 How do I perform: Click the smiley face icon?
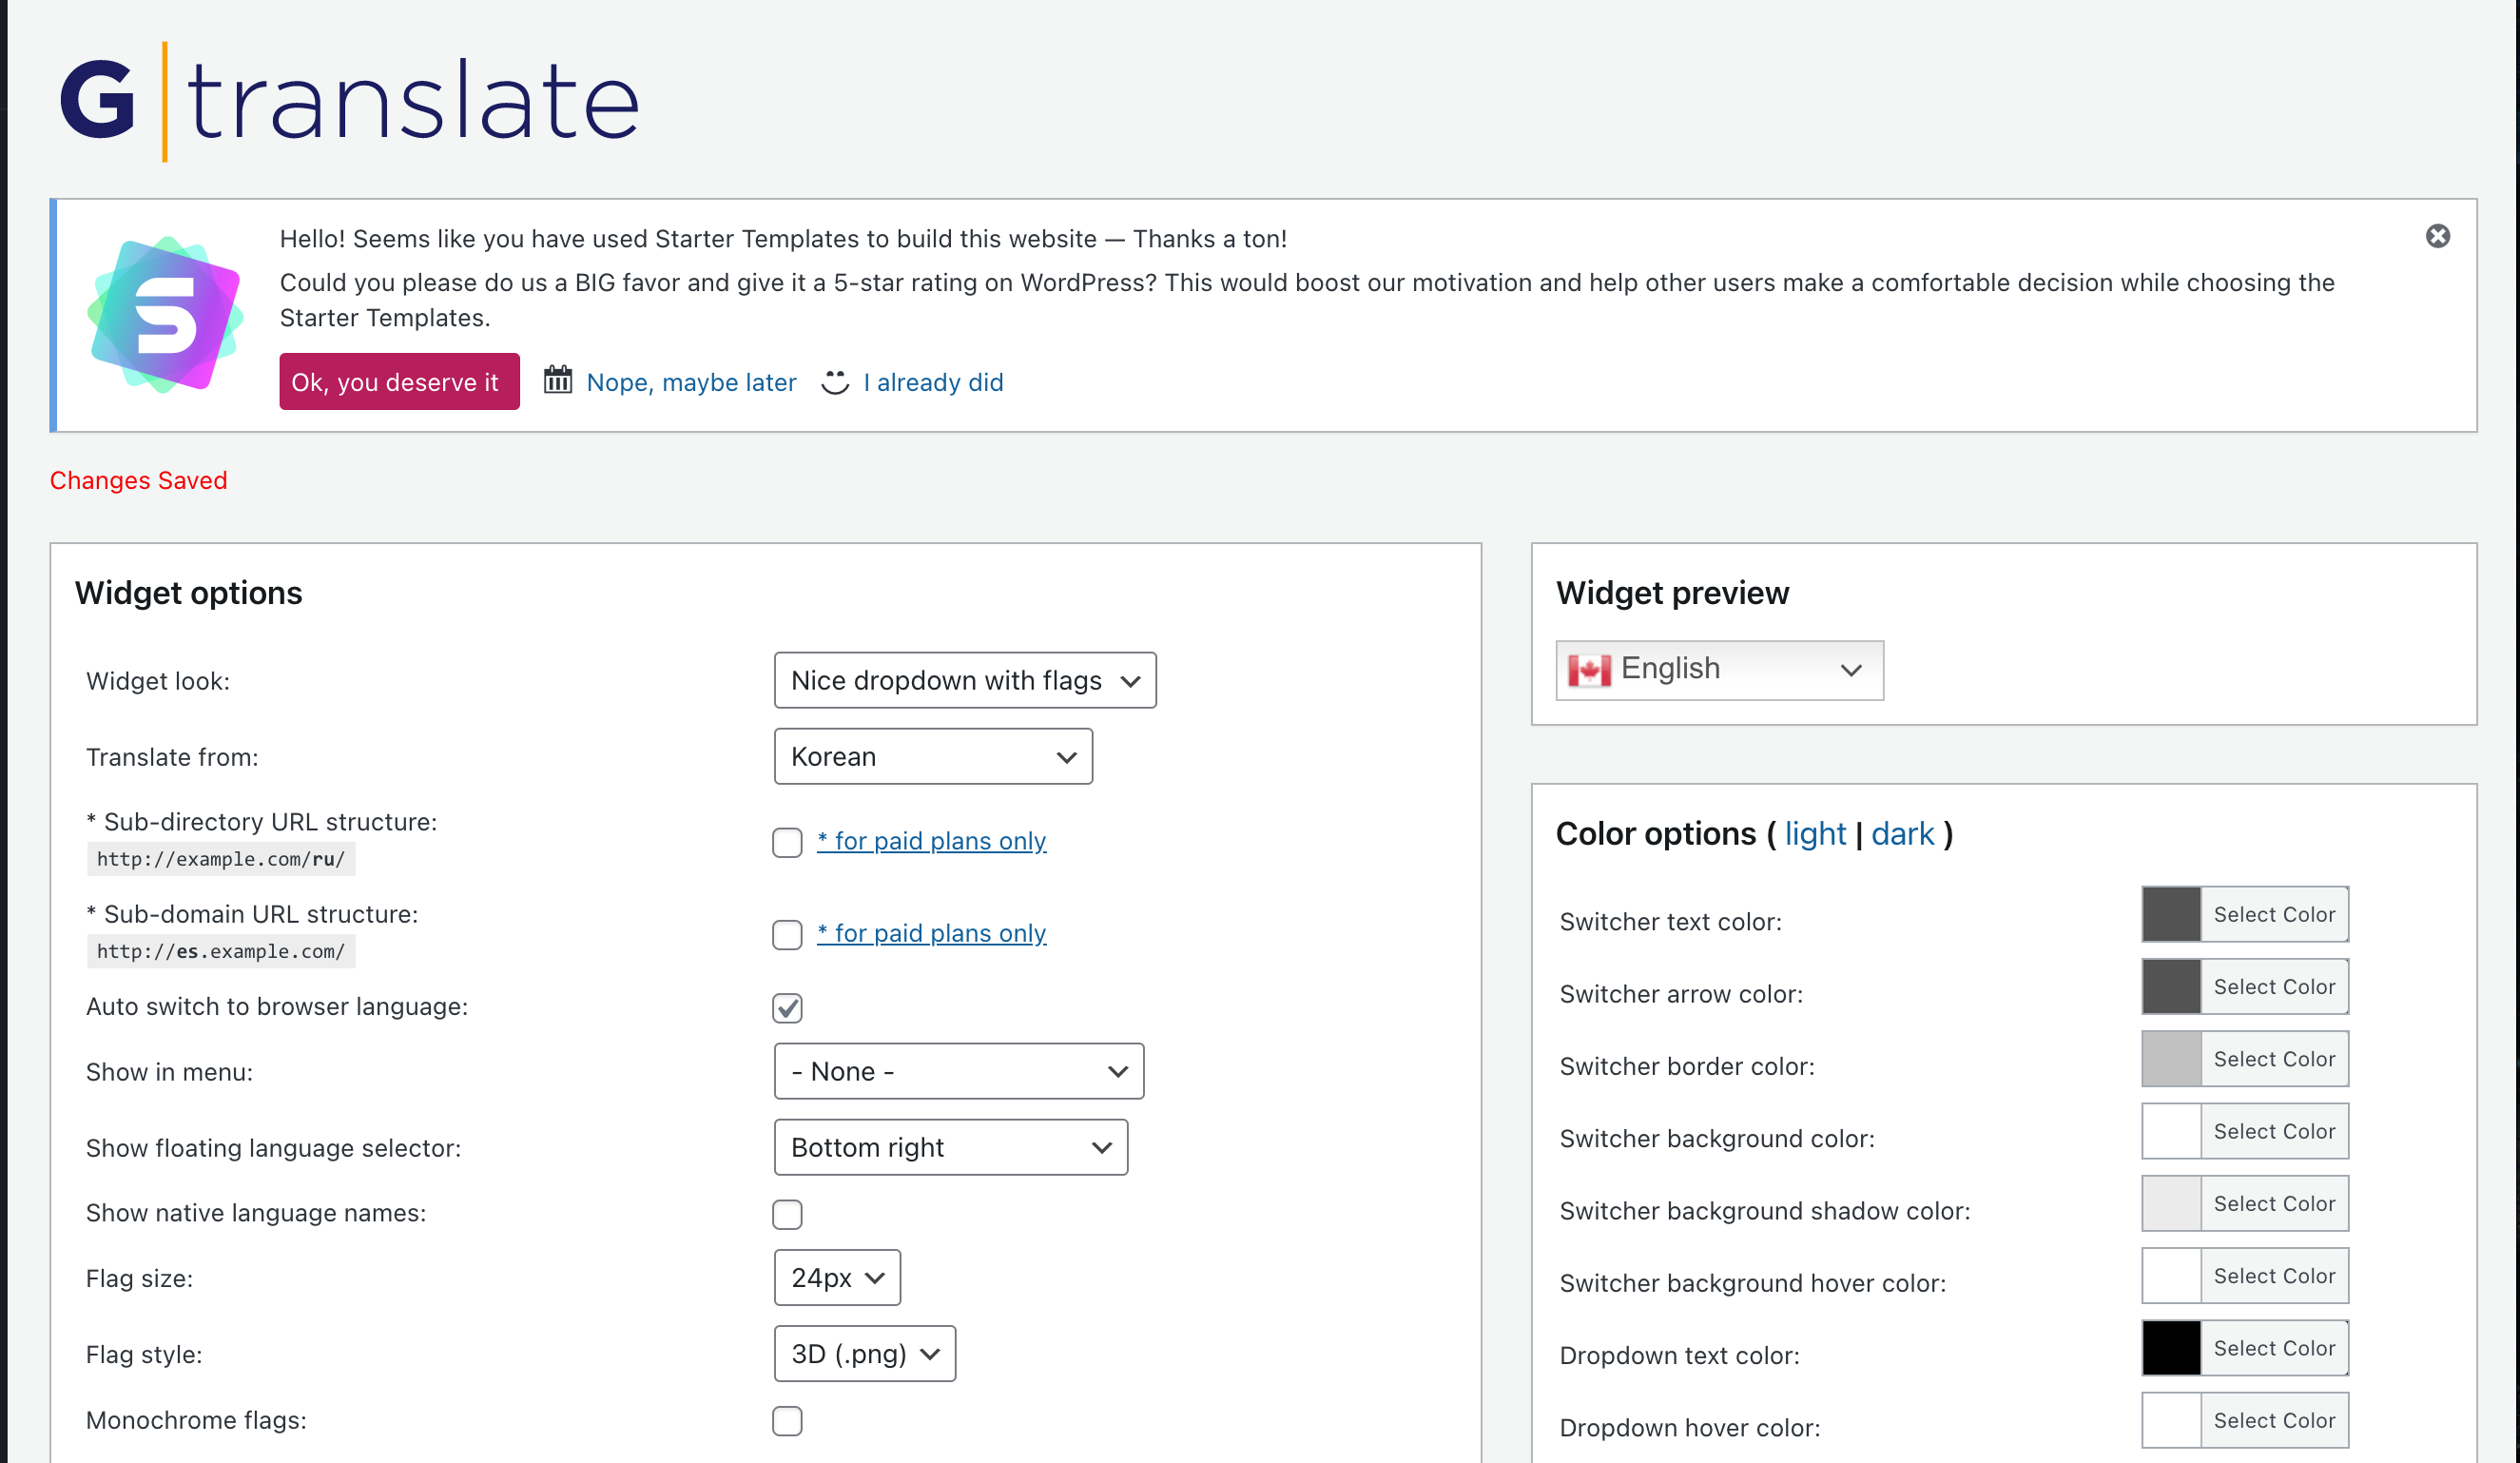point(835,382)
